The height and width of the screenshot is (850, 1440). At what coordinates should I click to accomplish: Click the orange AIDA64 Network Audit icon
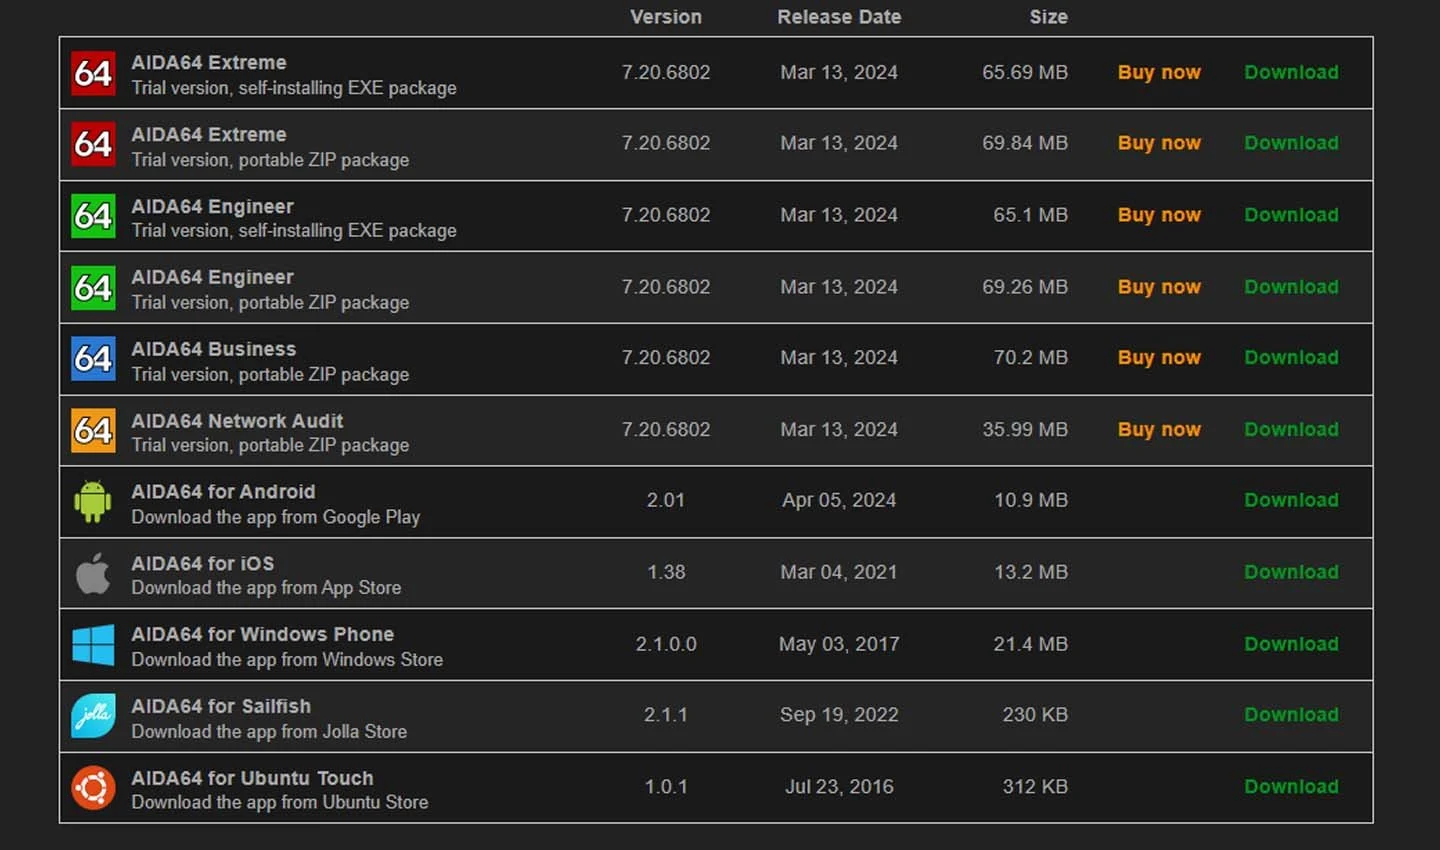pos(93,430)
